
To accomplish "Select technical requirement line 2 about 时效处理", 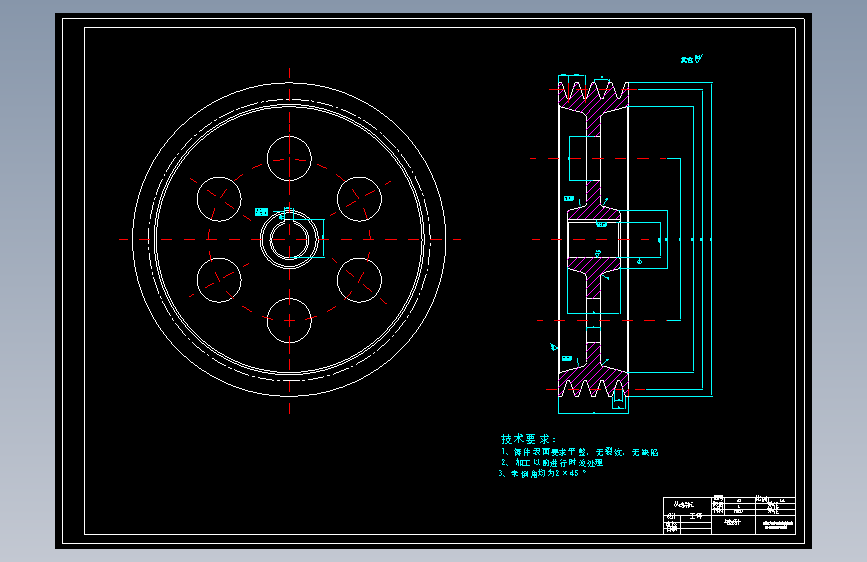I will [552, 462].
